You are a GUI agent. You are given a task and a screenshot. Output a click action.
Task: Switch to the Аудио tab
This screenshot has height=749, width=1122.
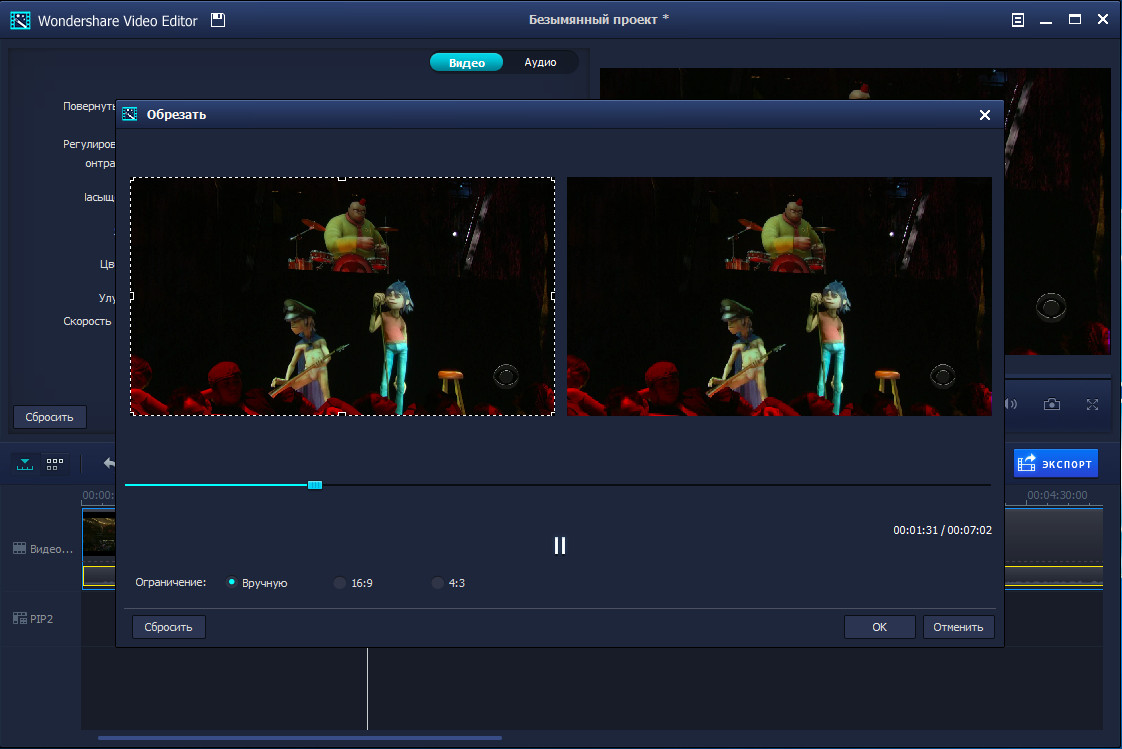click(x=540, y=62)
